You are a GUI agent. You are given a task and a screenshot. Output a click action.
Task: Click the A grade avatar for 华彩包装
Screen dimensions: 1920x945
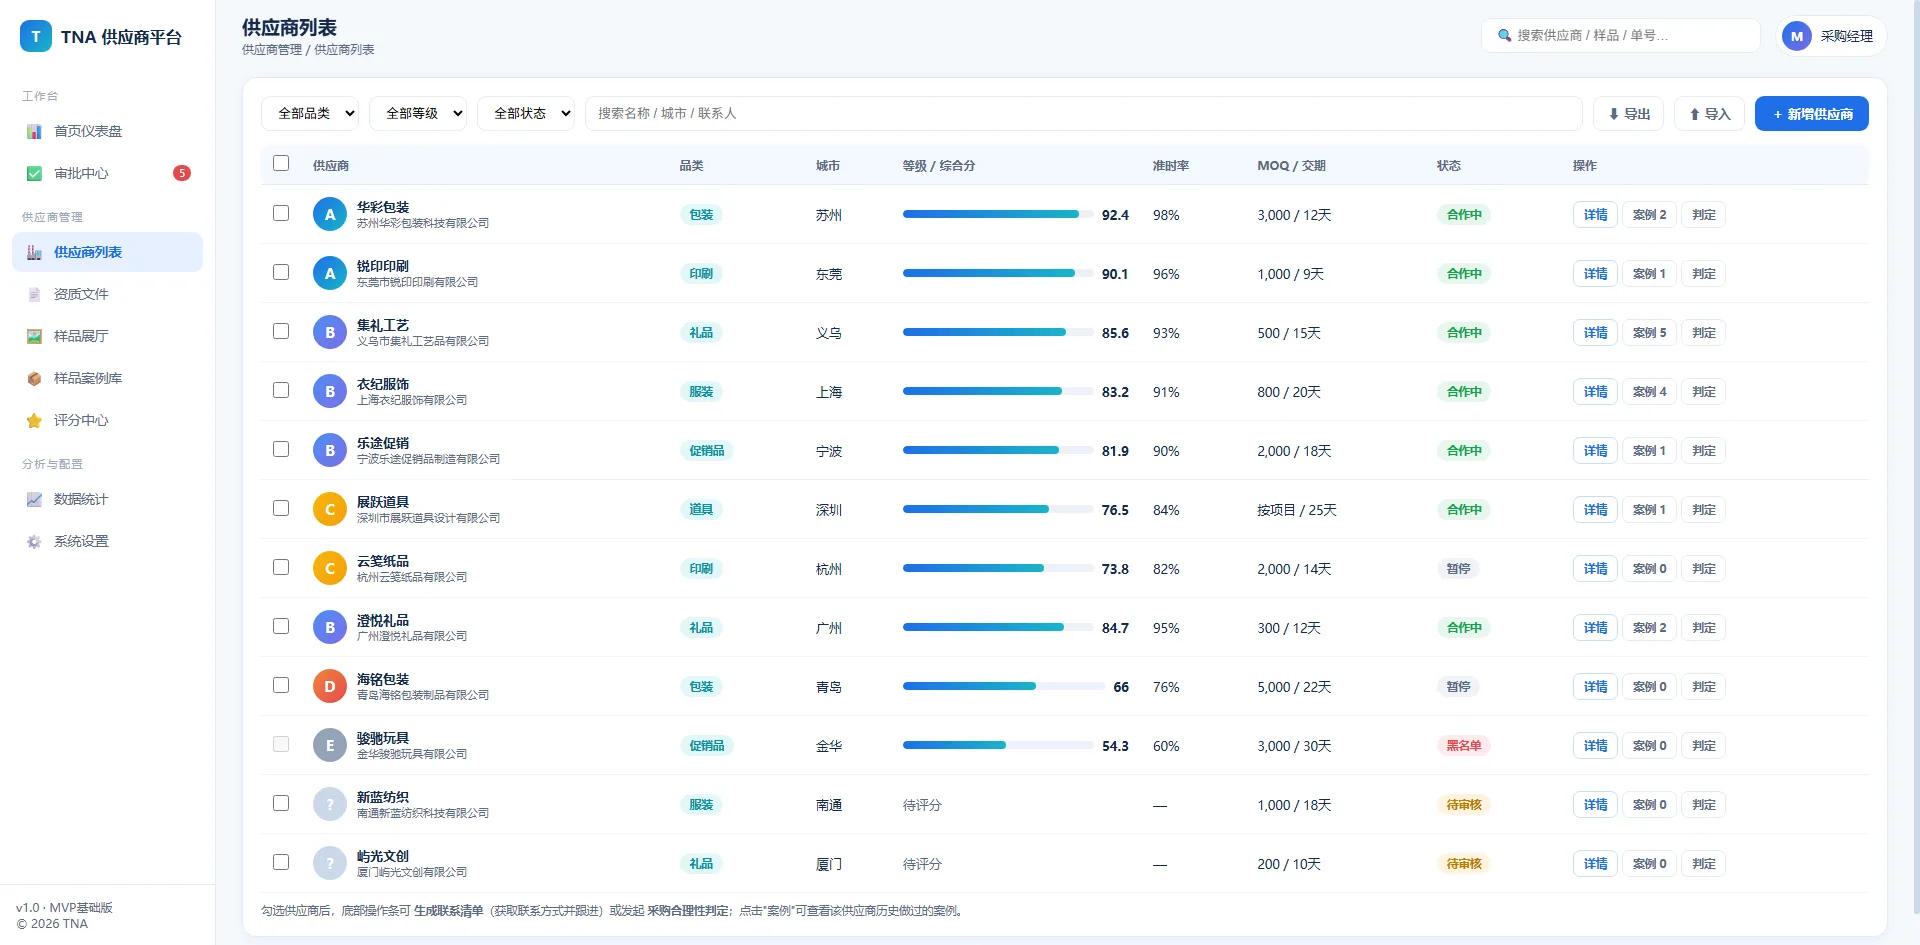click(330, 214)
